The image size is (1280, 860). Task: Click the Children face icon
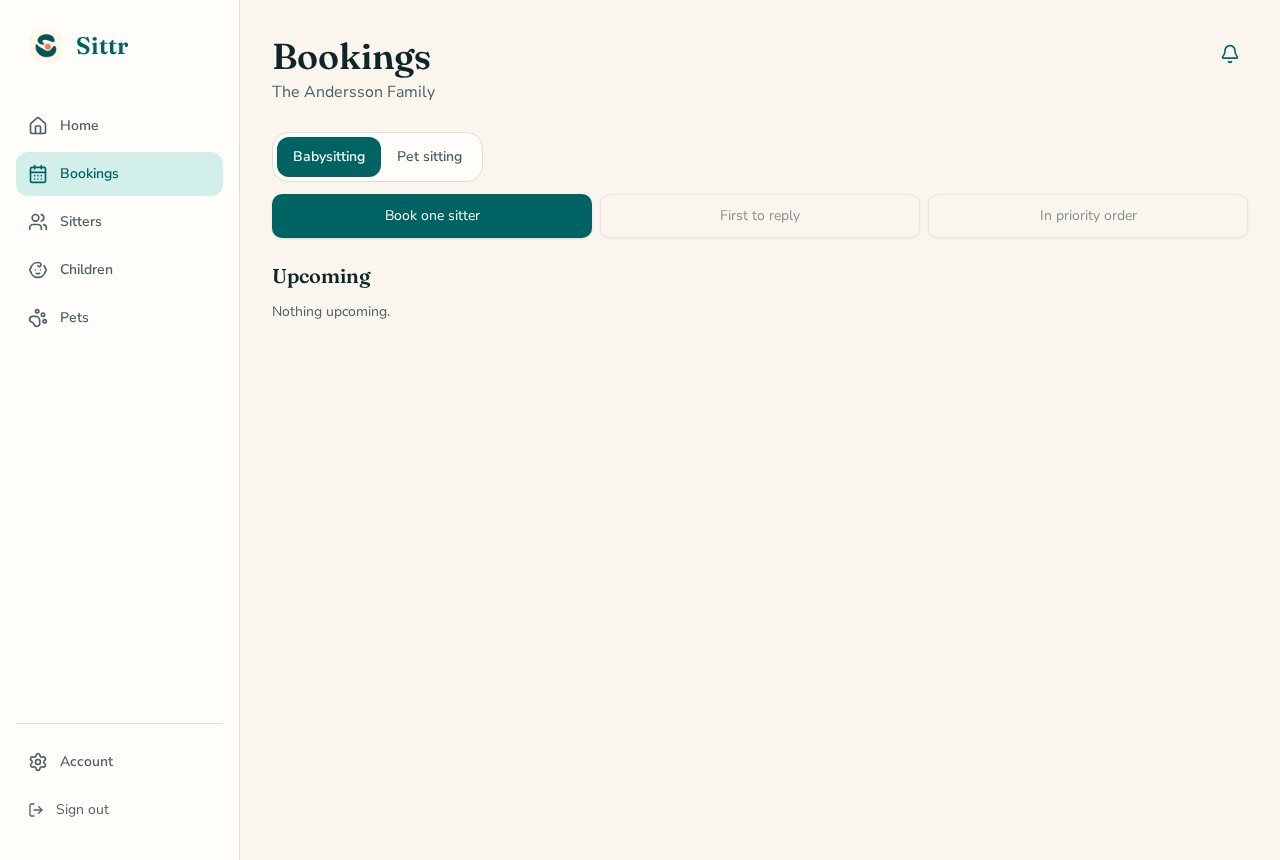coord(38,270)
